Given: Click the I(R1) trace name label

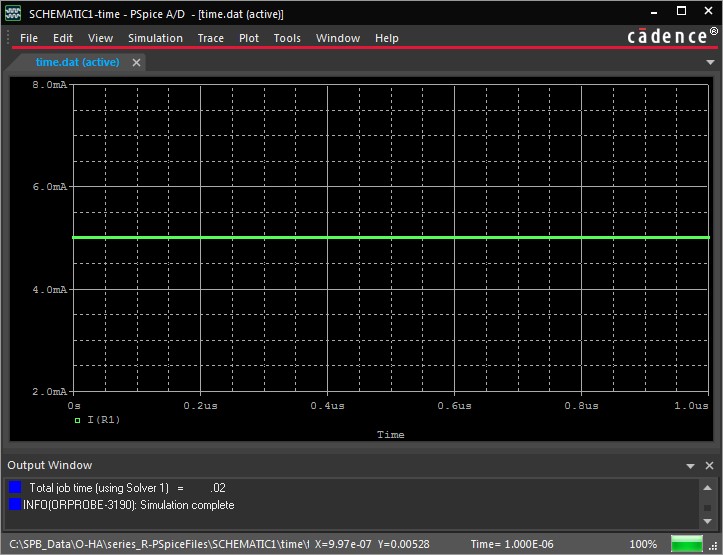Looking at the screenshot, I should pos(103,421).
